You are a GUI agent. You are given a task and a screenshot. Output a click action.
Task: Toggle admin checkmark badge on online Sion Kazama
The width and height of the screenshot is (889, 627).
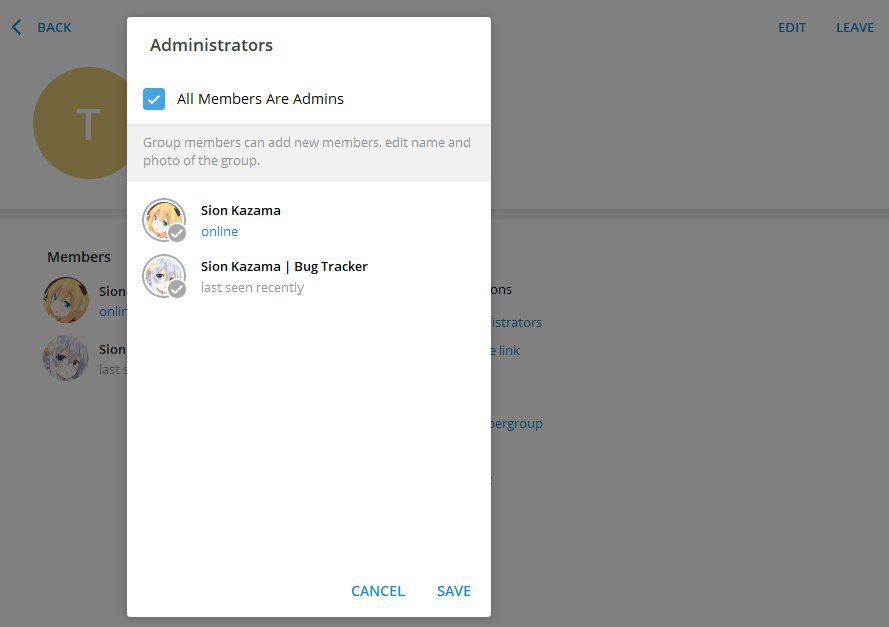tap(177, 233)
